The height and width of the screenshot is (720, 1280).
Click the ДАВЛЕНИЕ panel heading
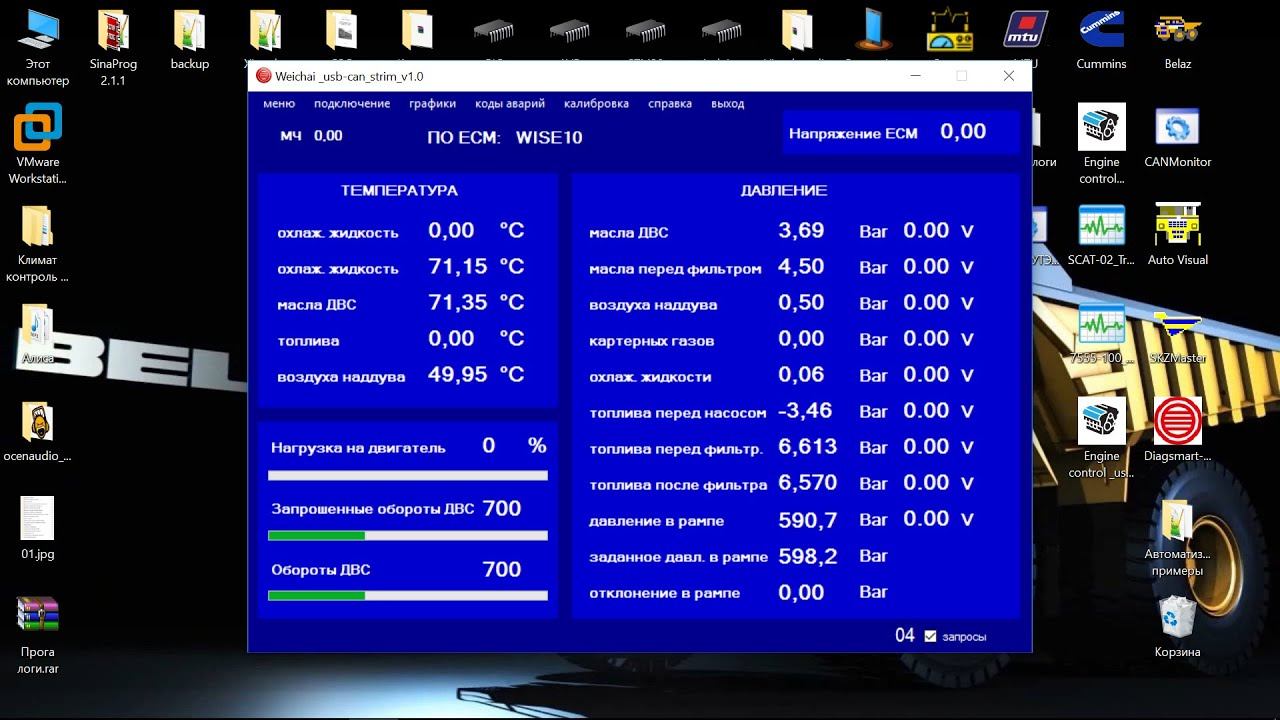pos(784,190)
